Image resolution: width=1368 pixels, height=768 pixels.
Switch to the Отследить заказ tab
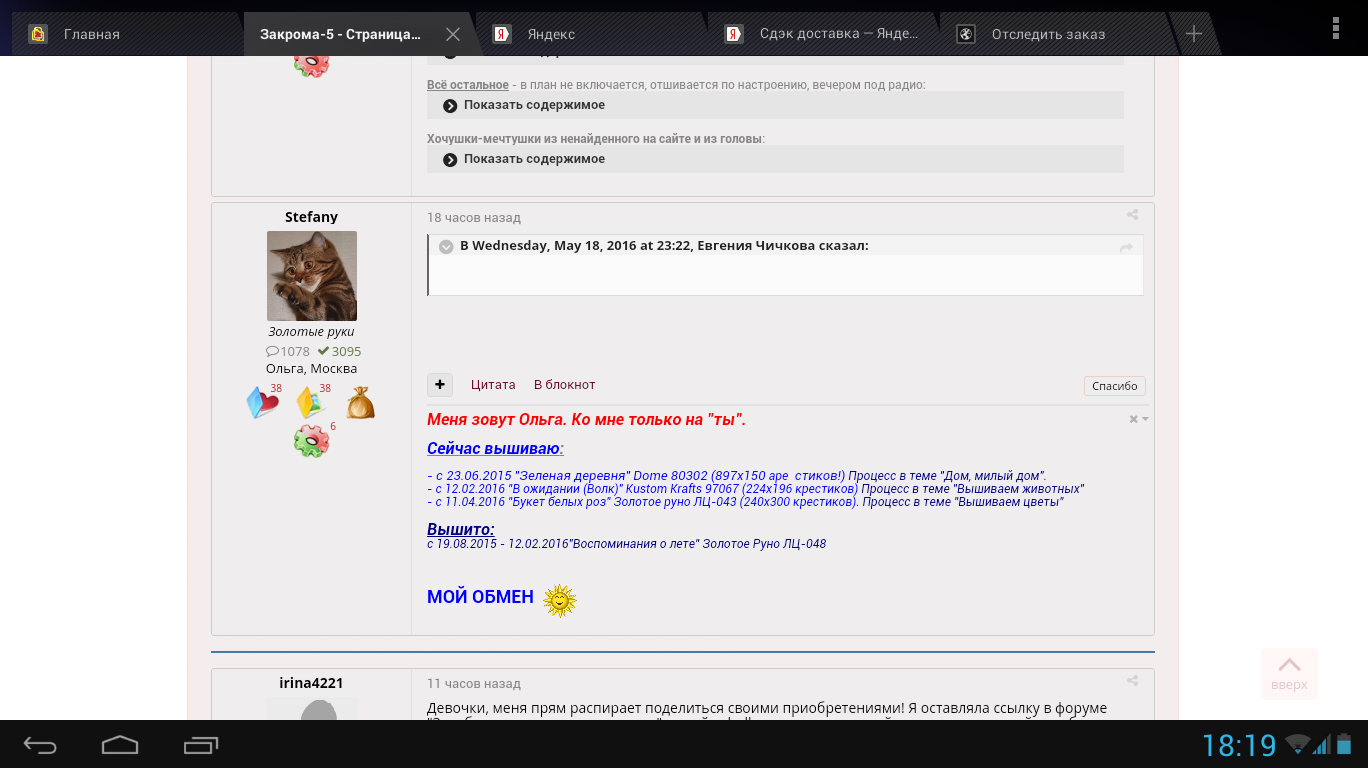point(1047,34)
